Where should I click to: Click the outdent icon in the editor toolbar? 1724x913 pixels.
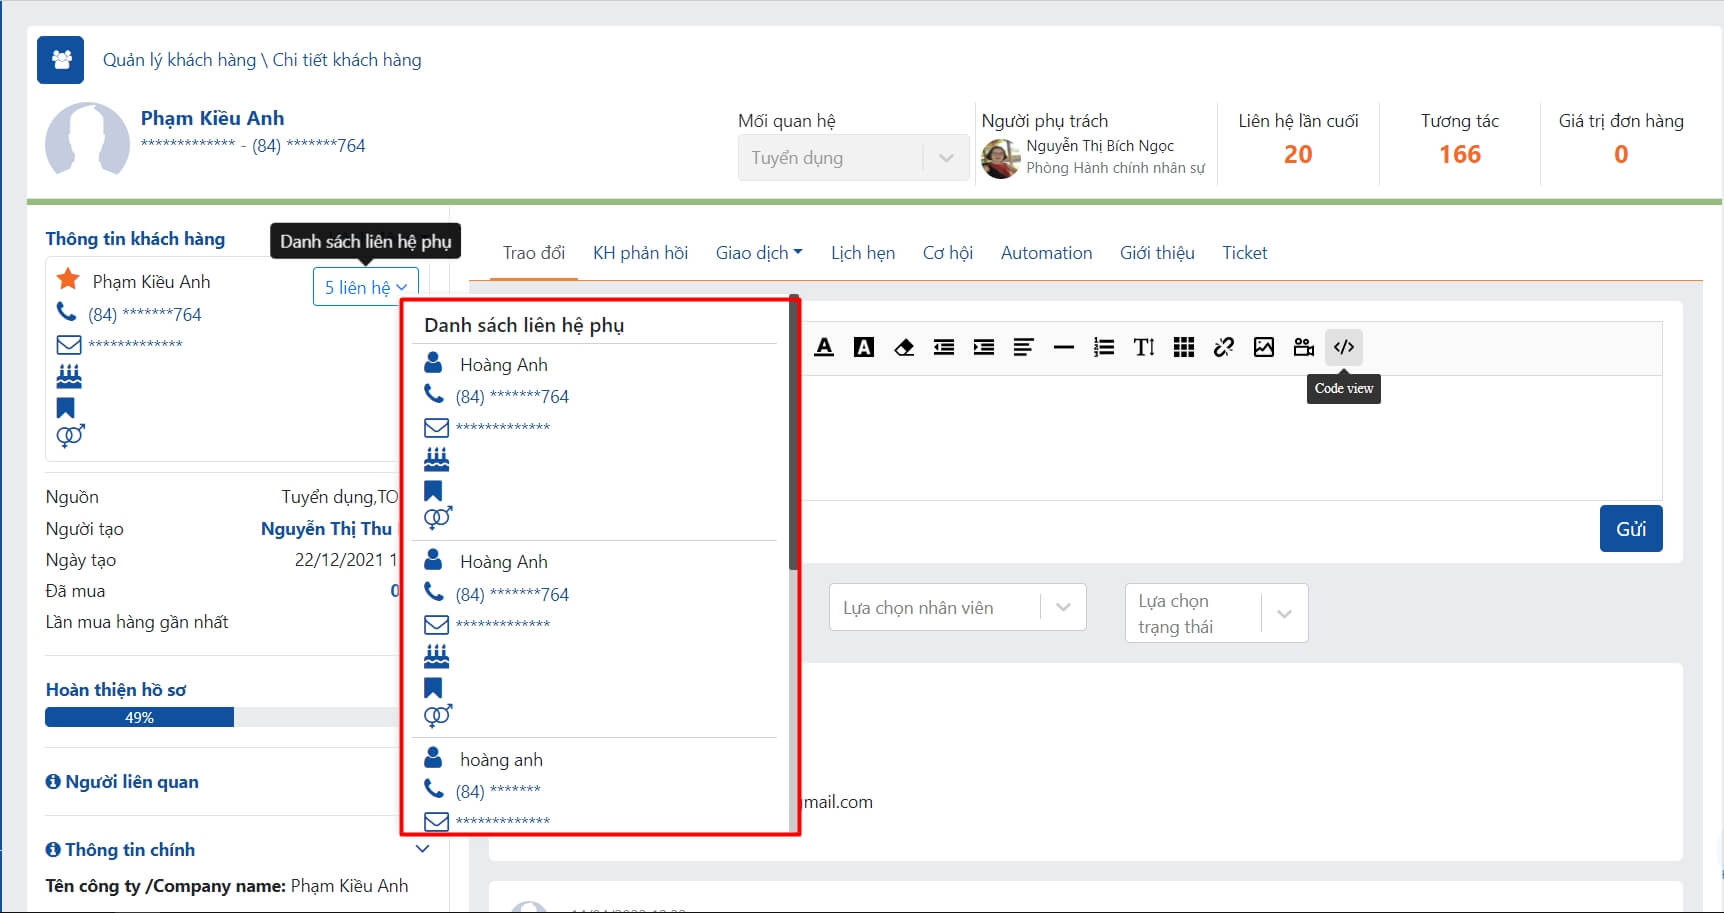tap(944, 347)
